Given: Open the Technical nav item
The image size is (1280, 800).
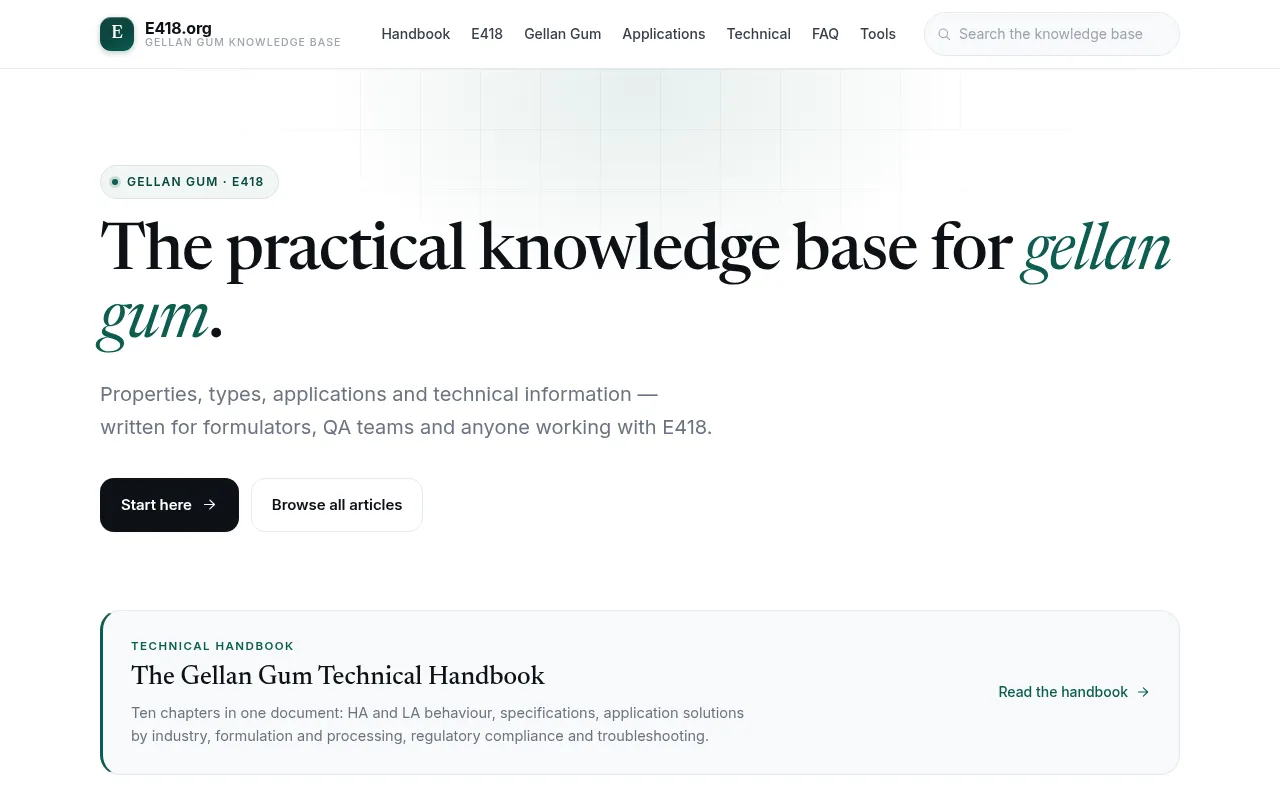Looking at the screenshot, I should coord(759,34).
